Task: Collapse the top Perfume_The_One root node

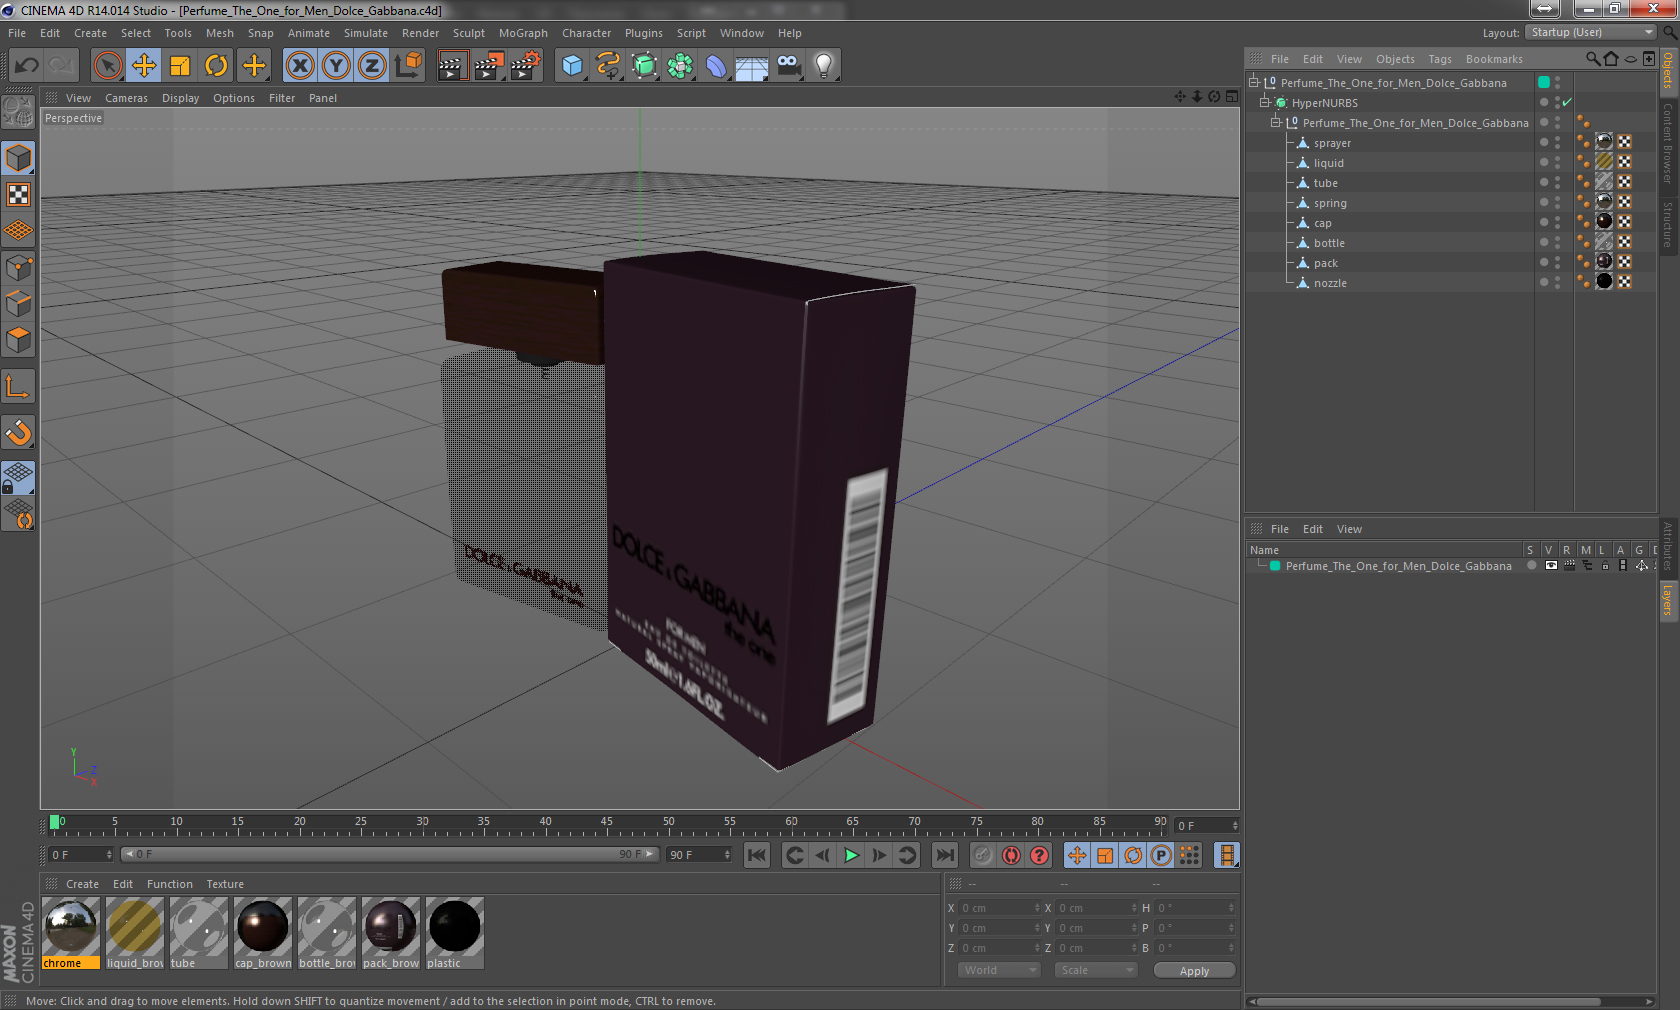Action: 1253,83
